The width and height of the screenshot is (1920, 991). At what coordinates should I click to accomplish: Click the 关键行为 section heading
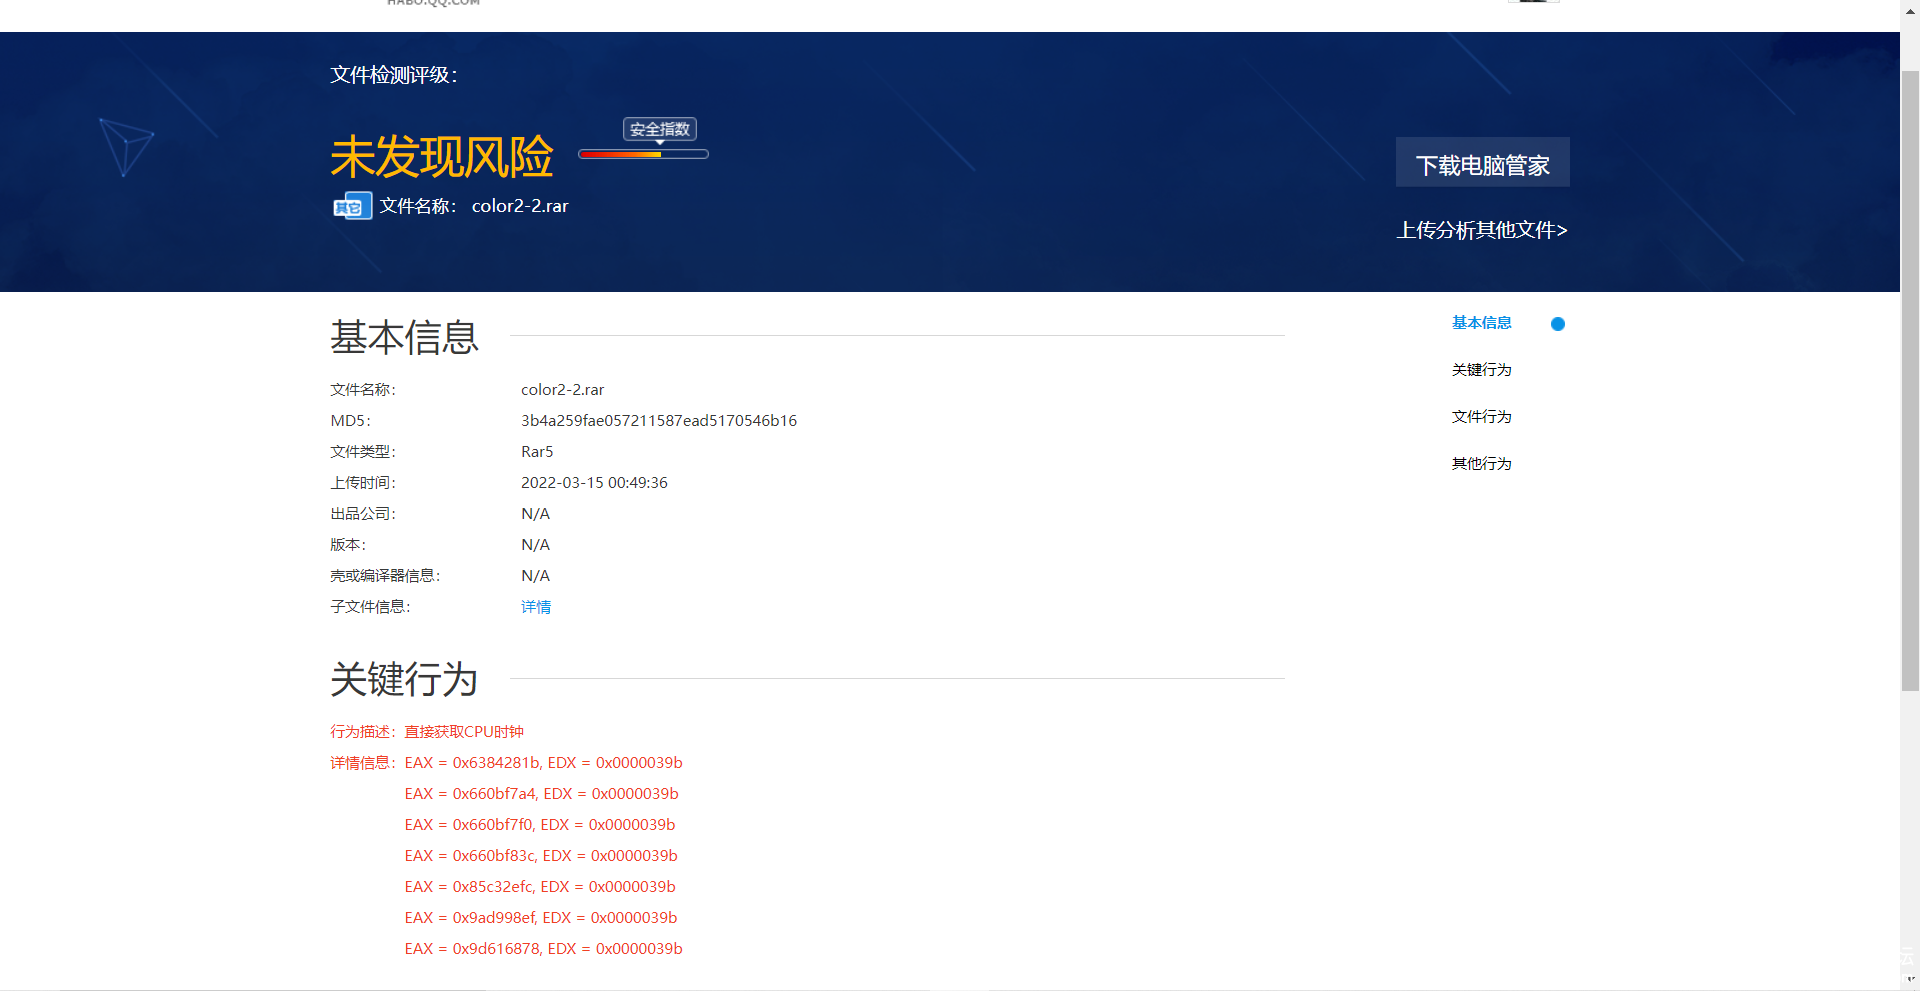point(404,680)
